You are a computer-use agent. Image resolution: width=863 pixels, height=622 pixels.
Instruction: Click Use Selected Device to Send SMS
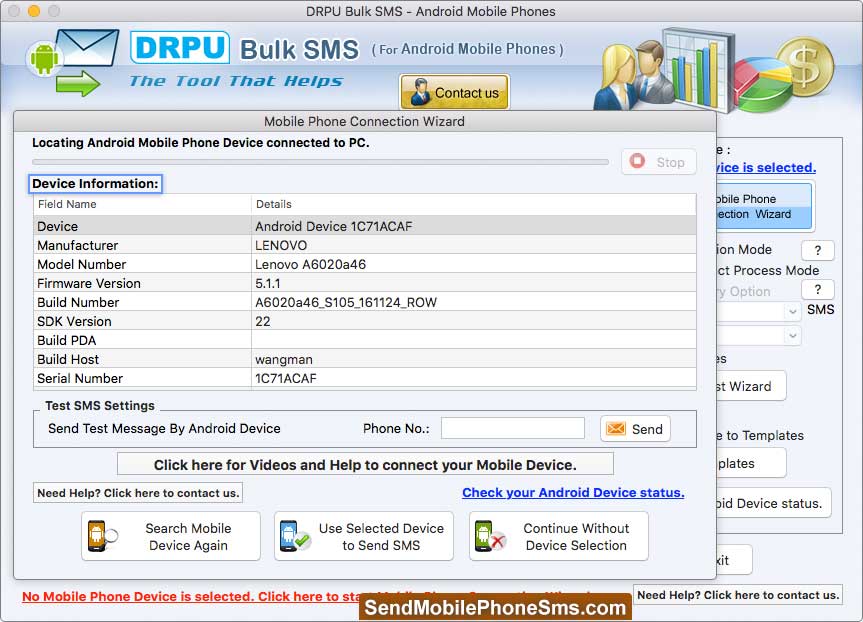pos(364,536)
